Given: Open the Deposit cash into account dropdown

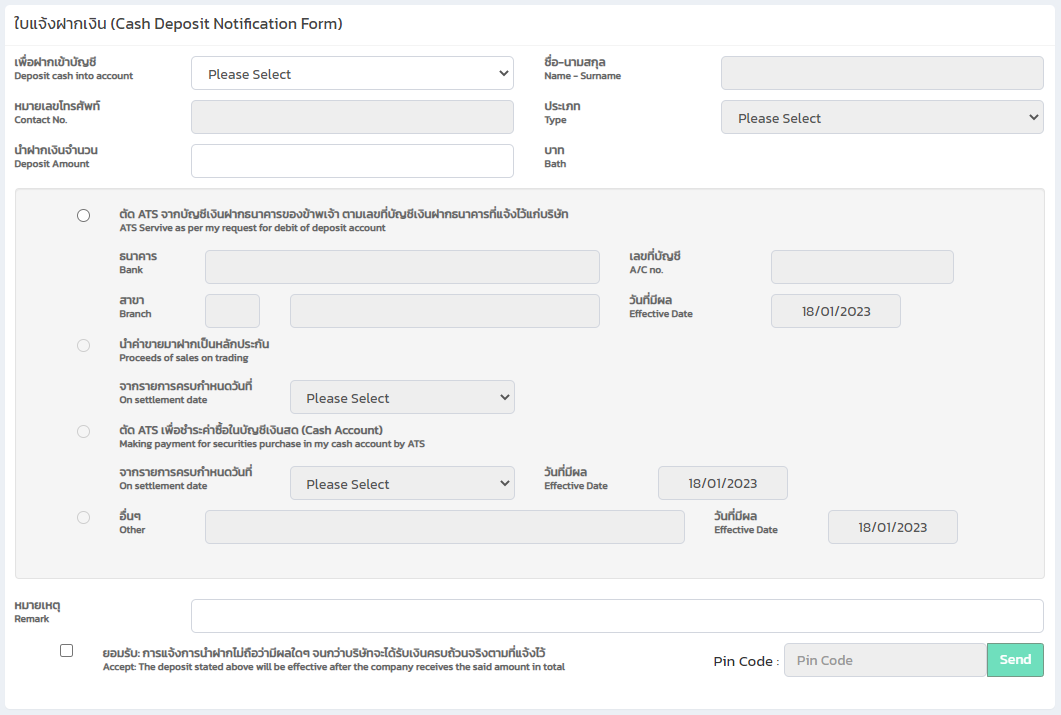Looking at the screenshot, I should (x=352, y=72).
